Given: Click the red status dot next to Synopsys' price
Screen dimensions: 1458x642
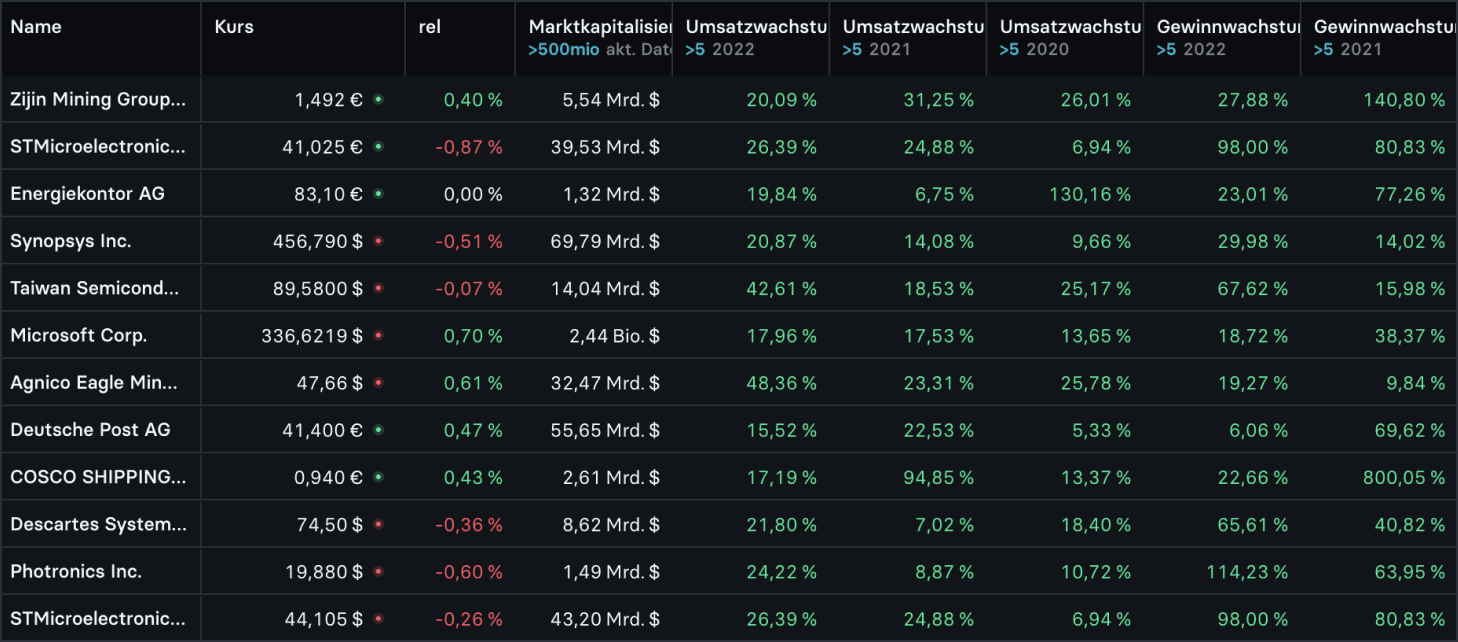Looking at the screenshot, I should [x=378, y=240].
